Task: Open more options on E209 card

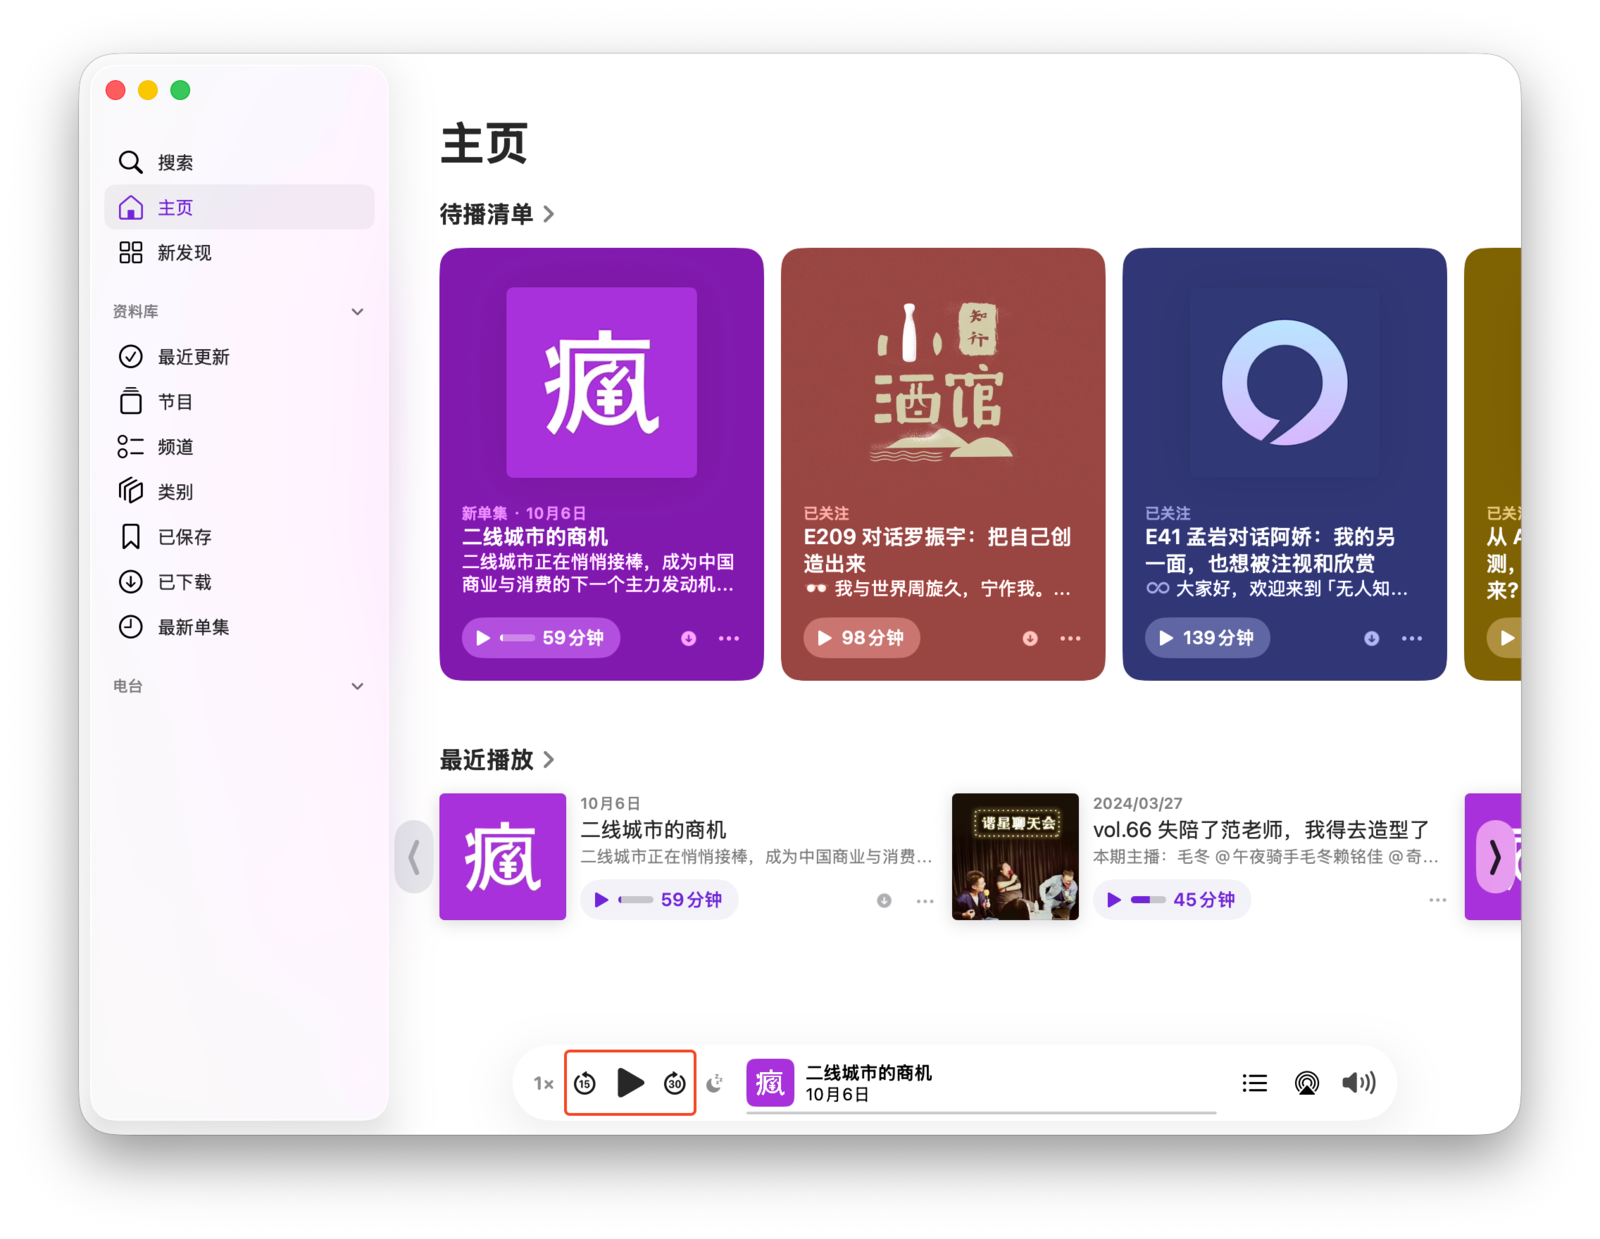Action: [x=1070, y=638]
